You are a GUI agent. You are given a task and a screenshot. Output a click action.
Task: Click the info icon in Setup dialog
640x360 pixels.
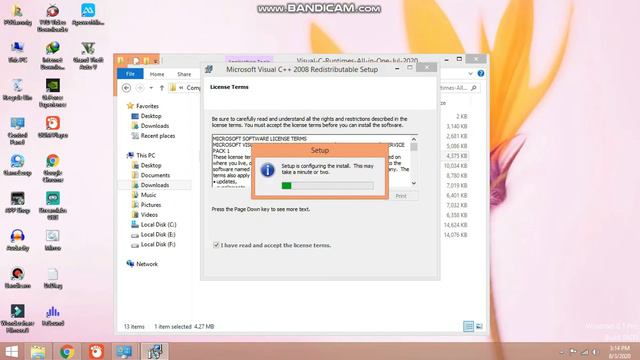click(x=268, y=169)
